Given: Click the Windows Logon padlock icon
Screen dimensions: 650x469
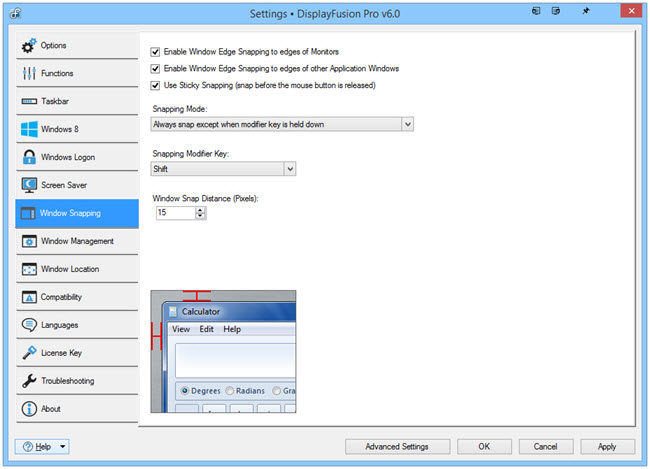Looking at the screenshot, I should pyautogui.click(x=29, y=157).
